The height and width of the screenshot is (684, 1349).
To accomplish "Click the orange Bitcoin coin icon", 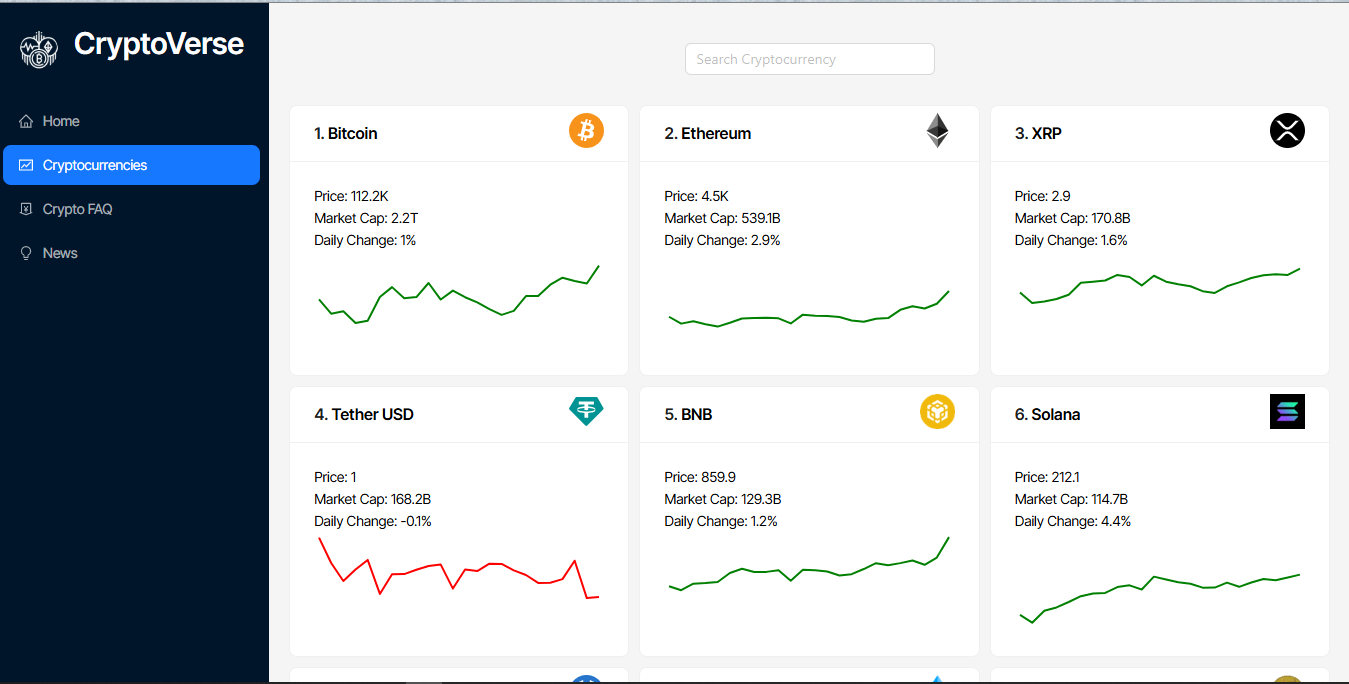I will tap(587, 131).
